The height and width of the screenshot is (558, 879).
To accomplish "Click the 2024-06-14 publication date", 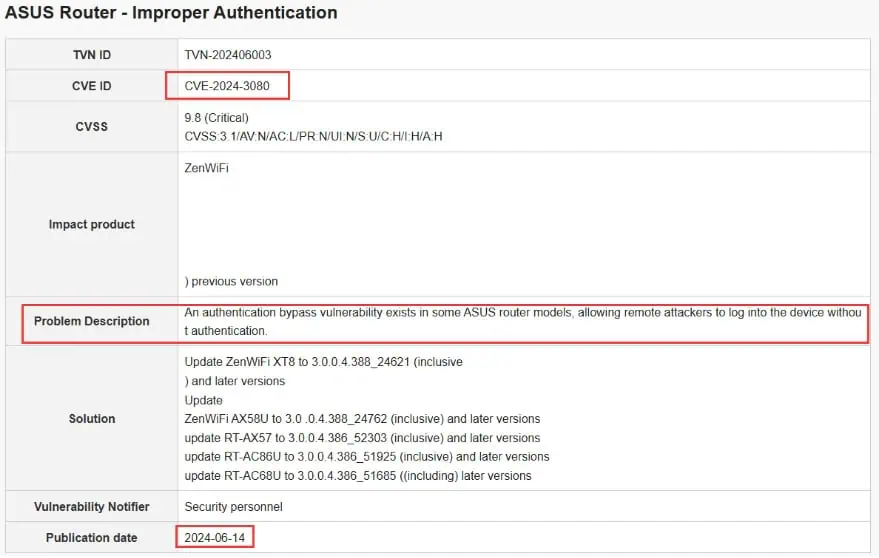I will (x=214, y=538).
